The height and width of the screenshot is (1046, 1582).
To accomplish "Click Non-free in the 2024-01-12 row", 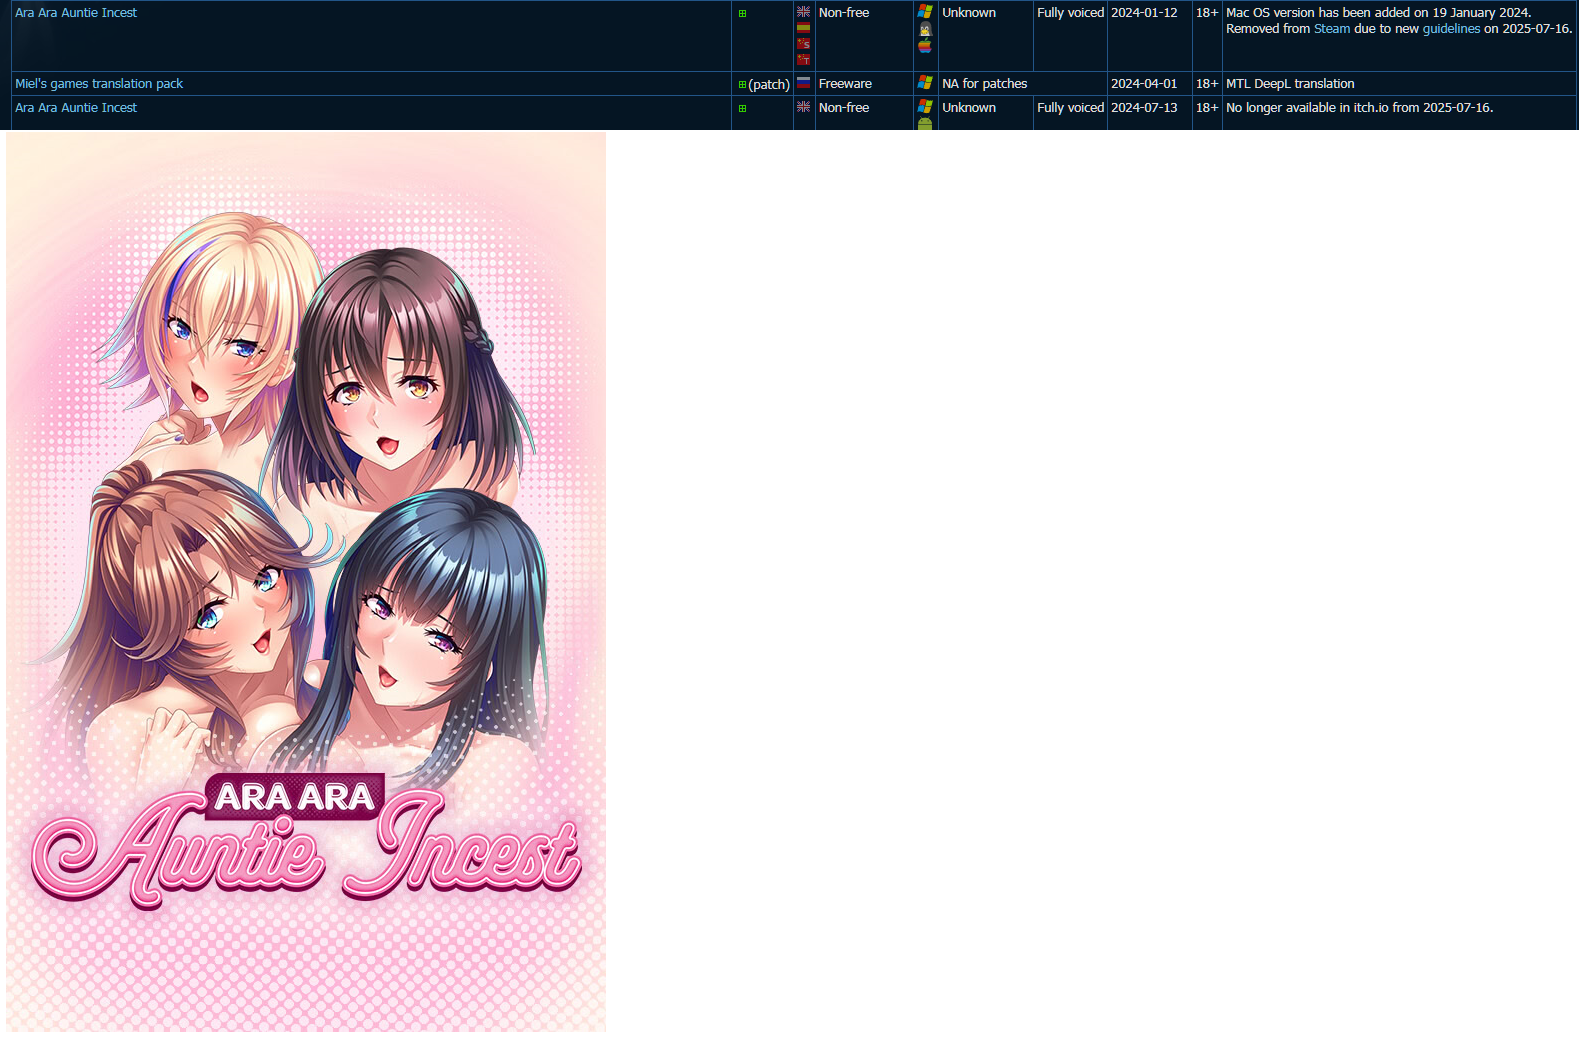I will point(844,13).
